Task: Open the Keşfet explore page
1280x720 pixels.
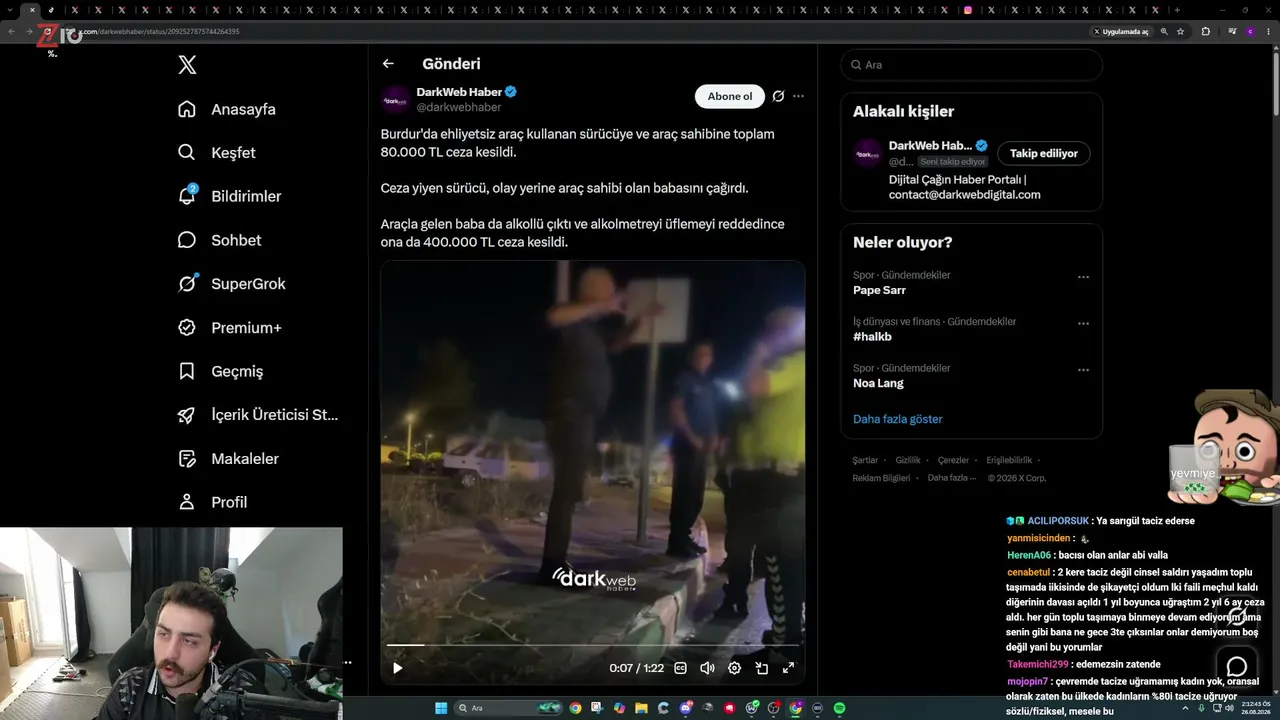Action: (x=216, y=153)
